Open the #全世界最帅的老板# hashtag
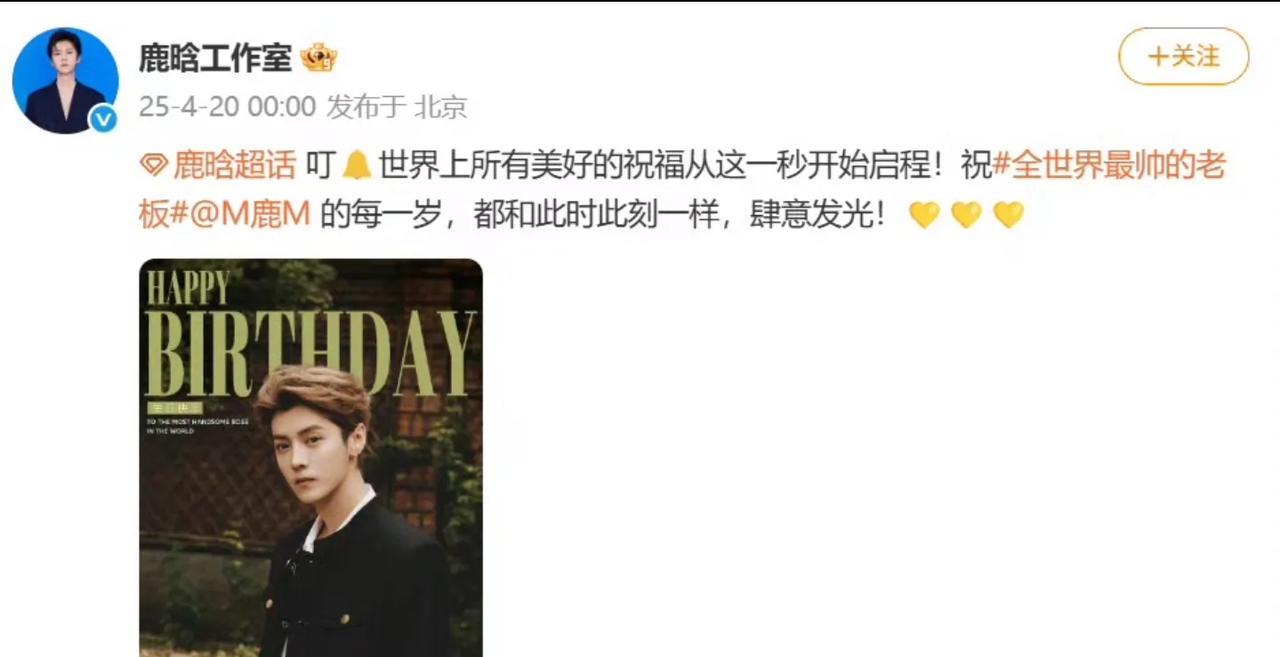 682,190
